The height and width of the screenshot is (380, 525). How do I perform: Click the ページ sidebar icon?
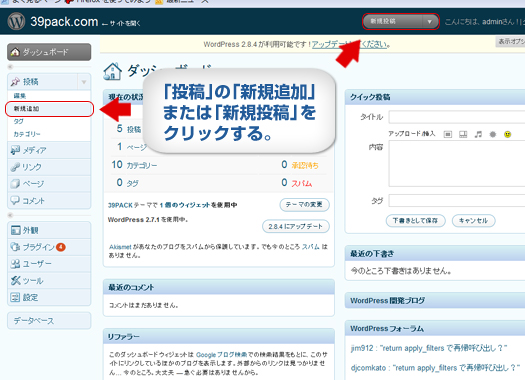click(15, 183)
